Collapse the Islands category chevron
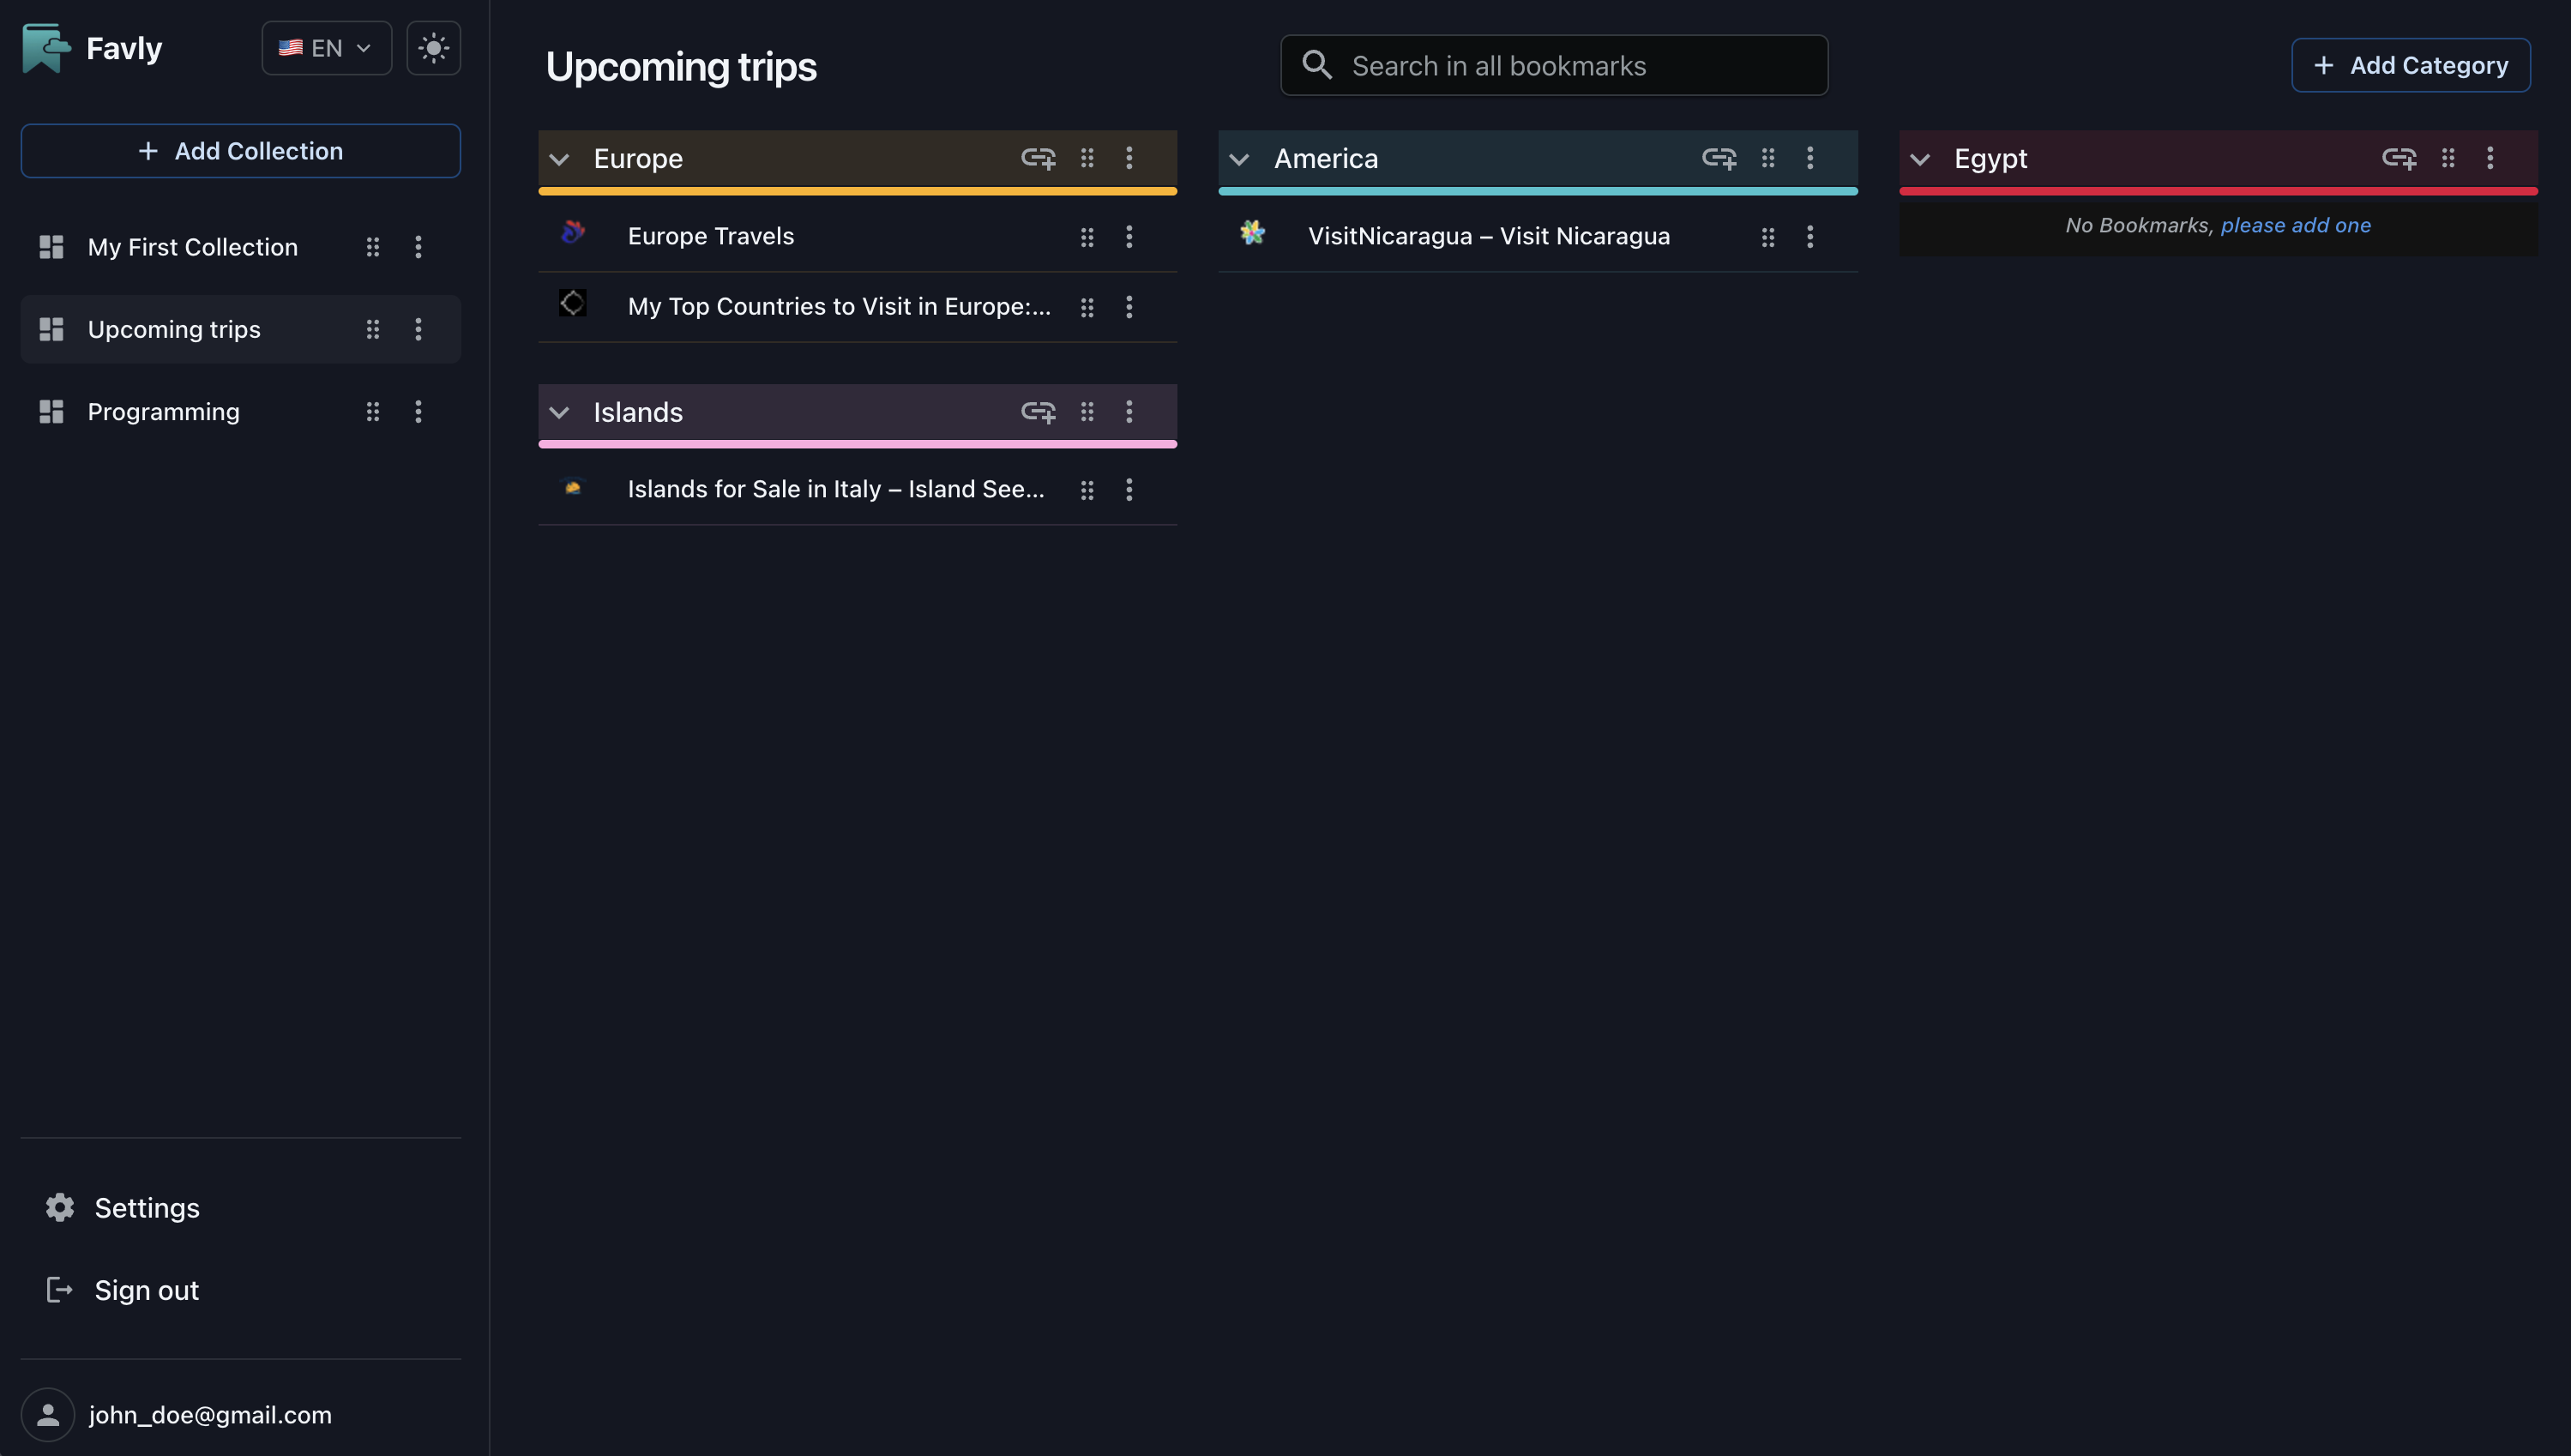Screen dimensions: 2571x1456 [x=559, y=413]
